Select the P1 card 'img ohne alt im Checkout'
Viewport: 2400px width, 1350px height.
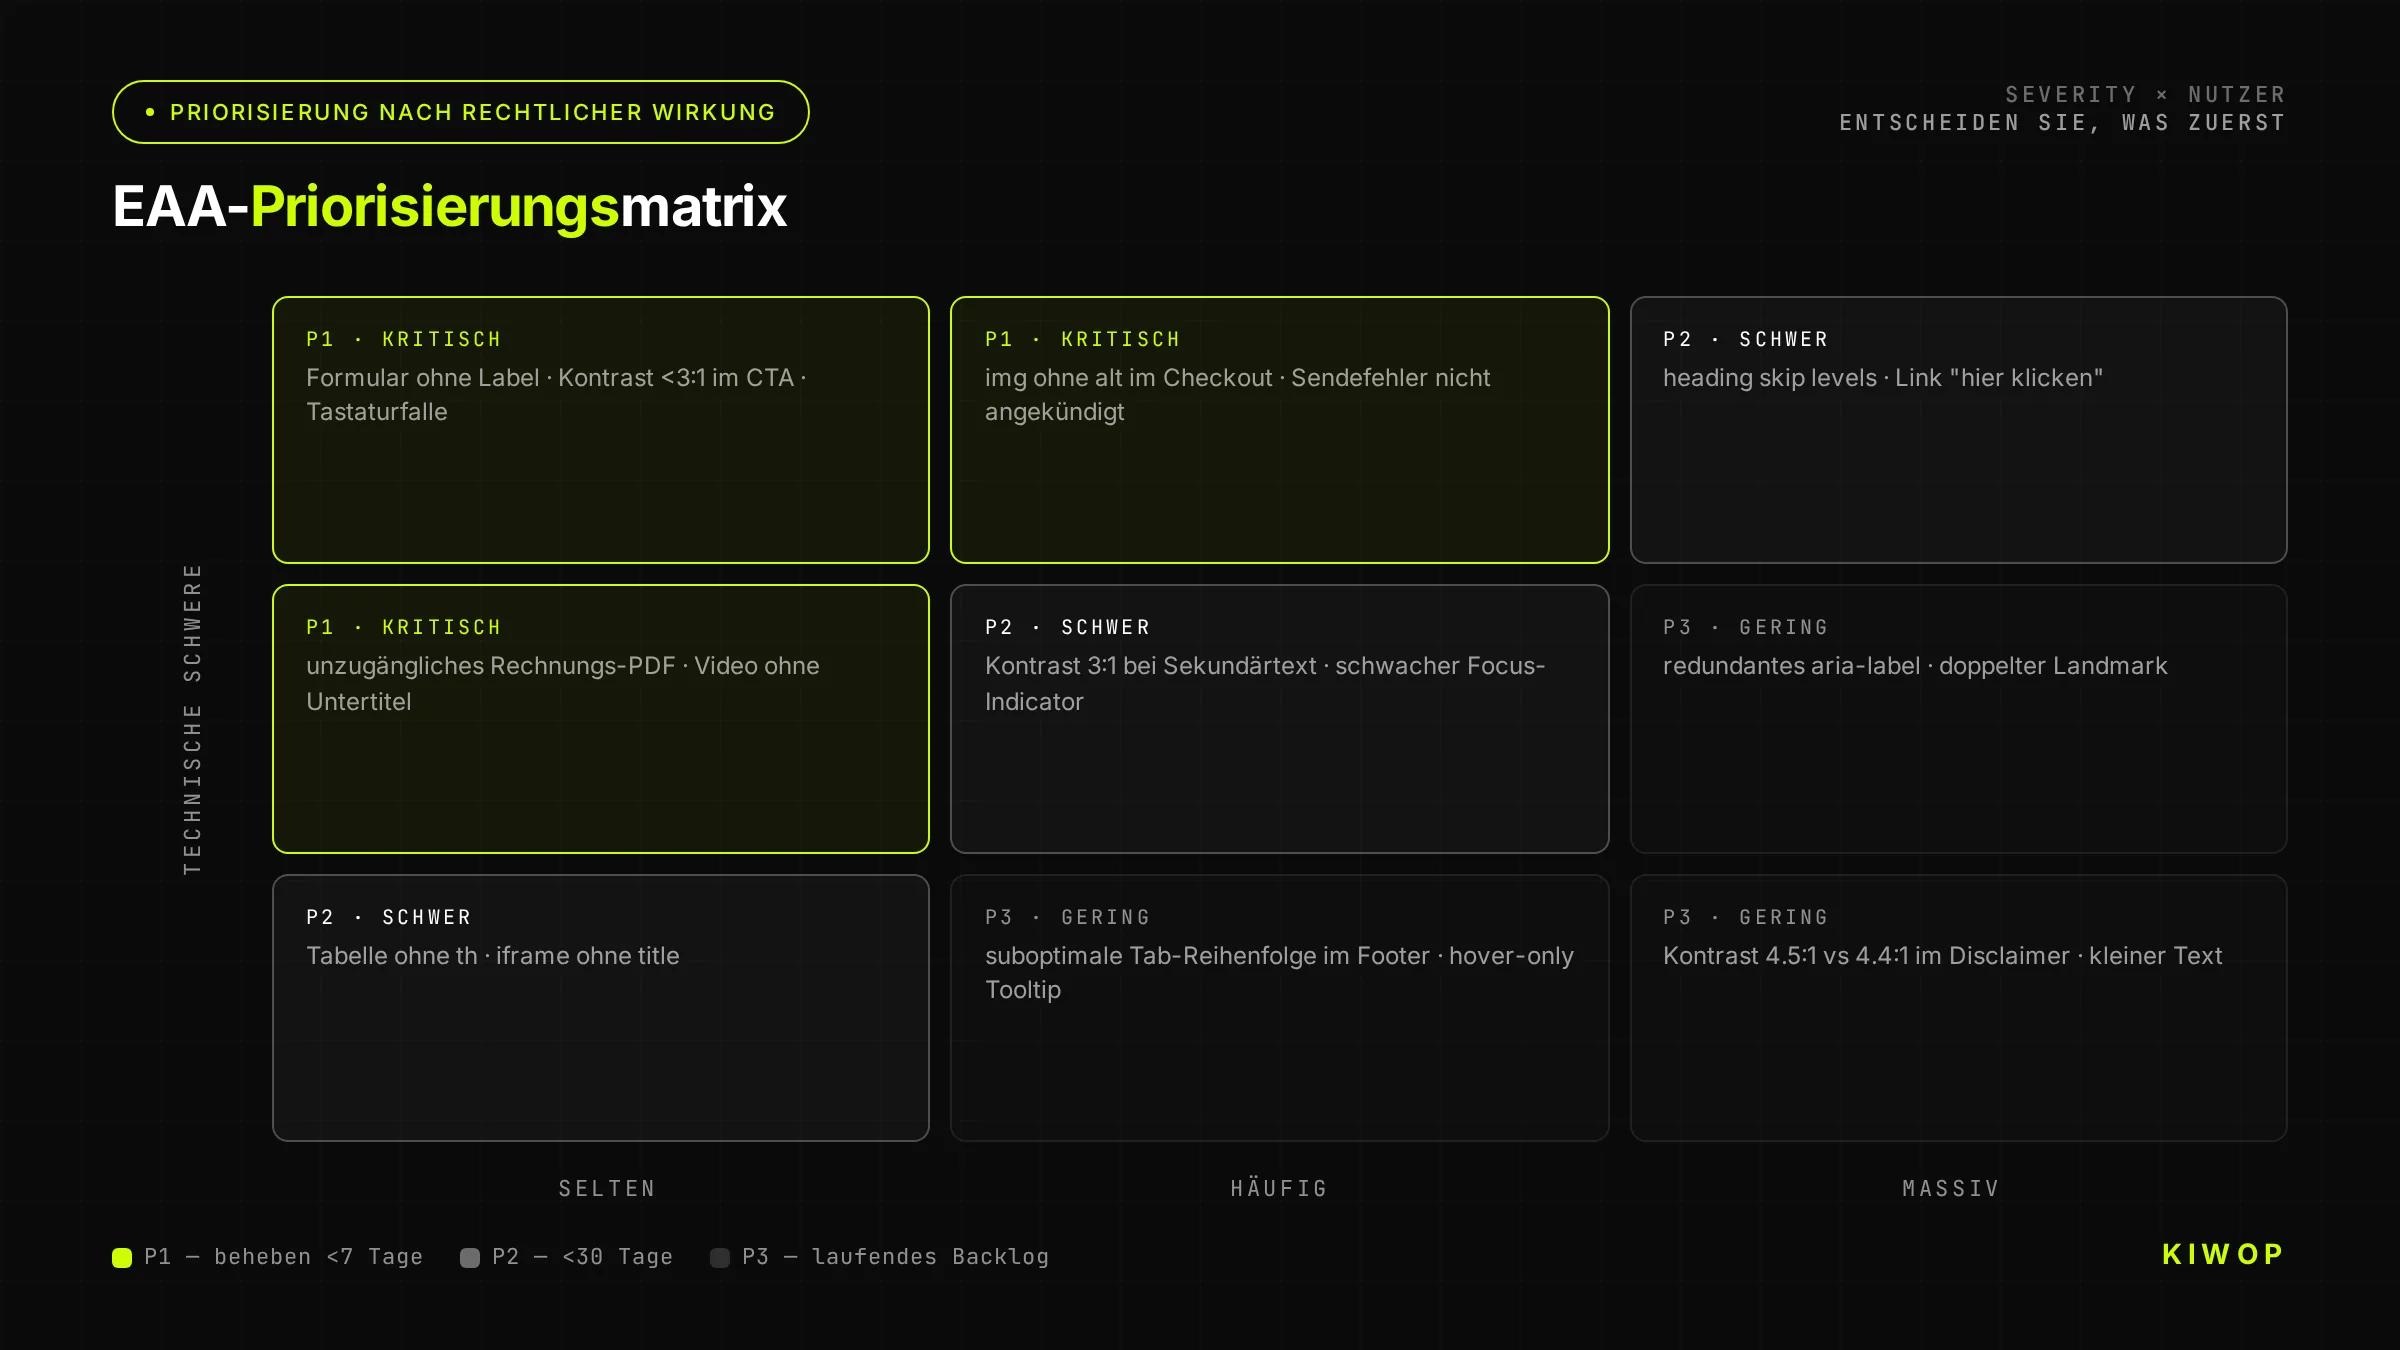click(x=1280, y=430)
